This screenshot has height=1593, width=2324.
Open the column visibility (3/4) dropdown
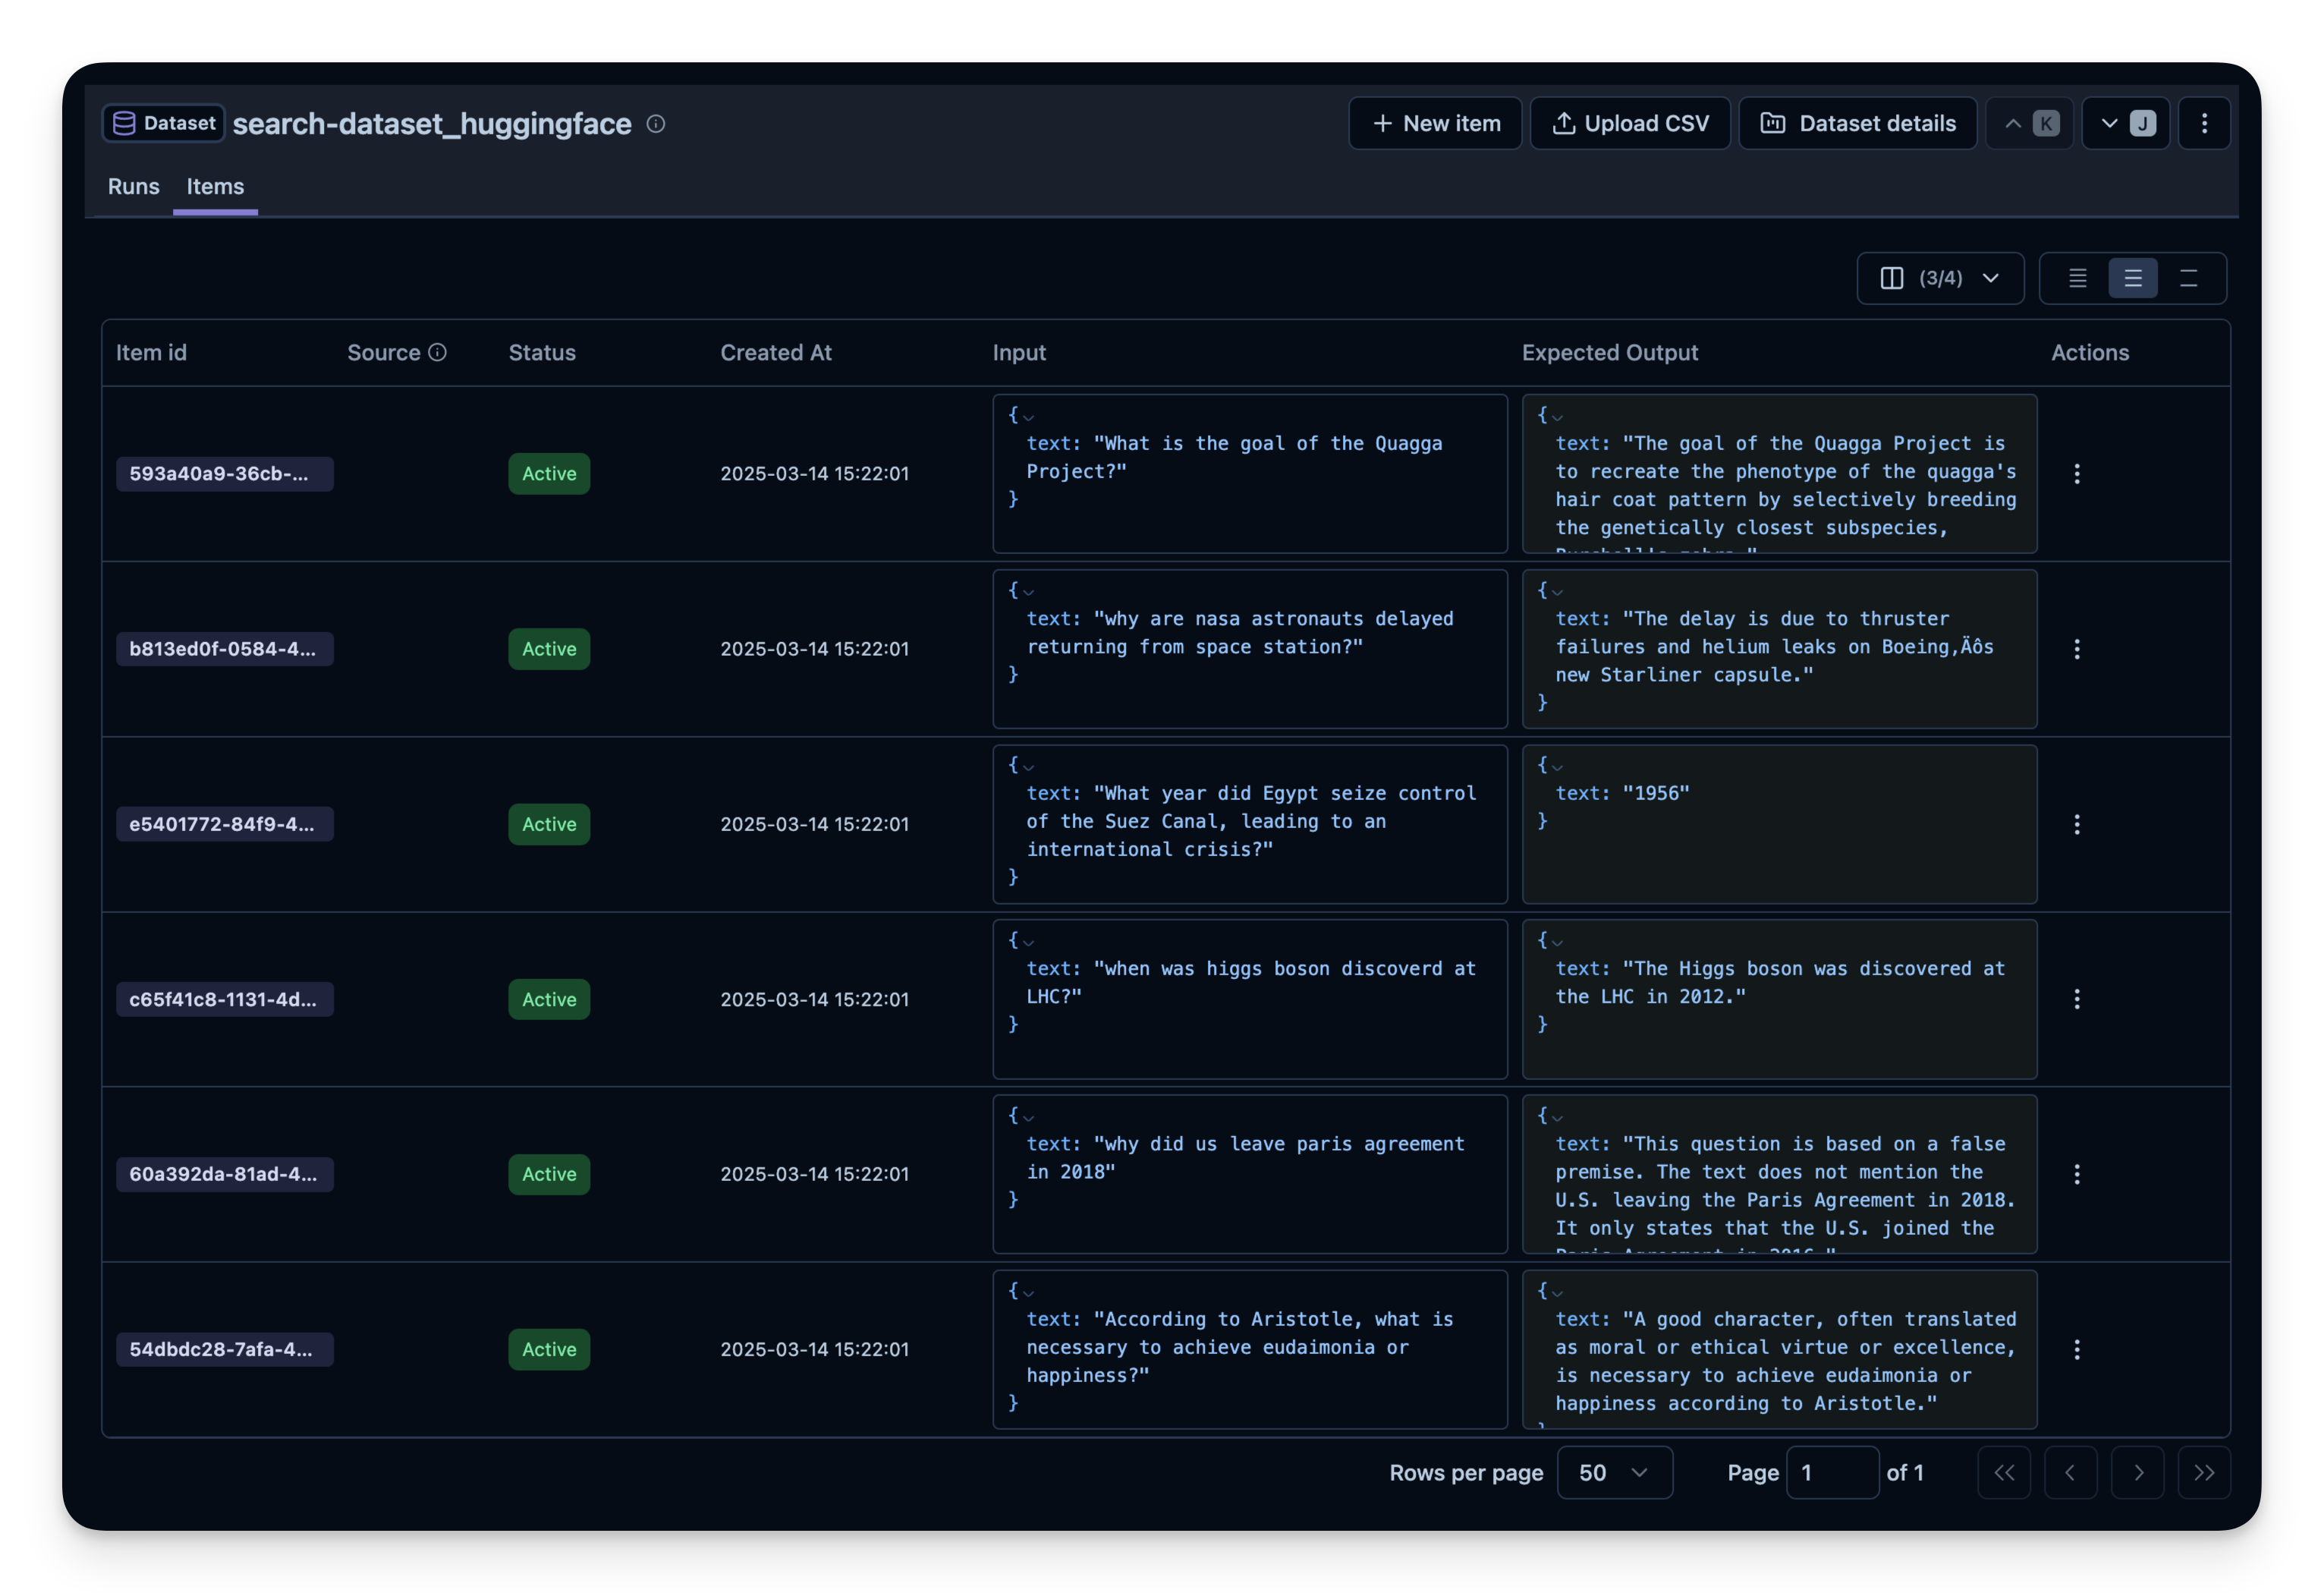(x=1940, y=278)
